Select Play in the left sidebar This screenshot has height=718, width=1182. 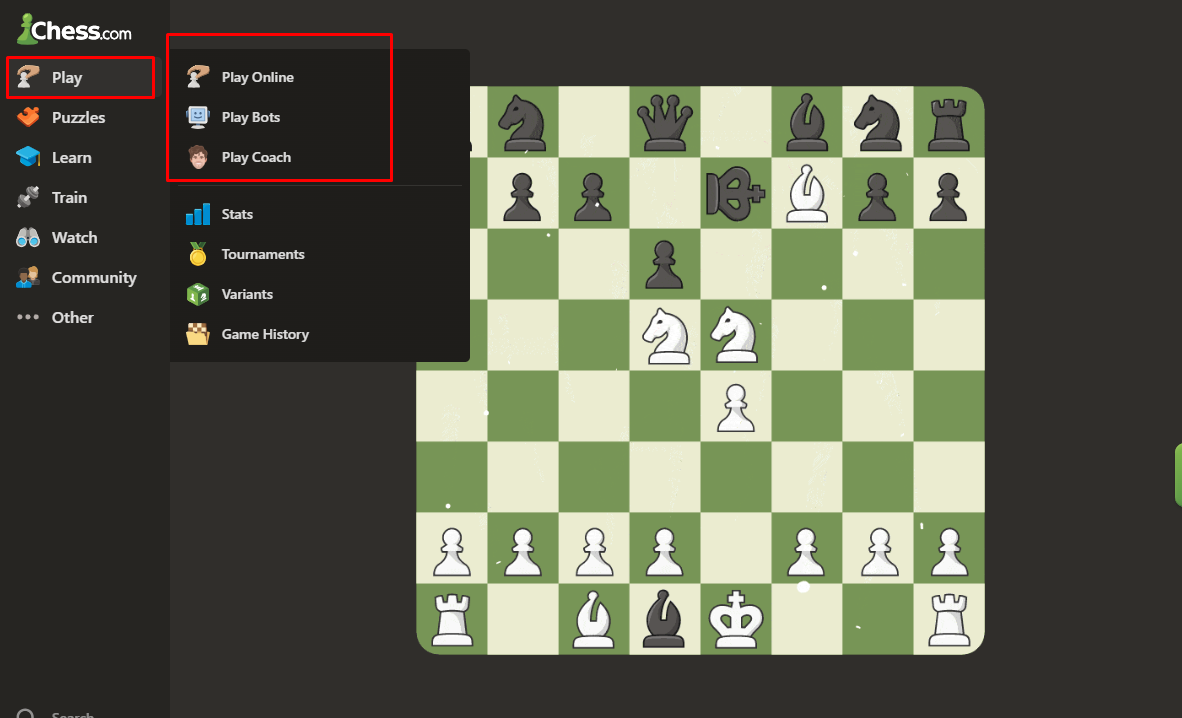coord(81,78)
